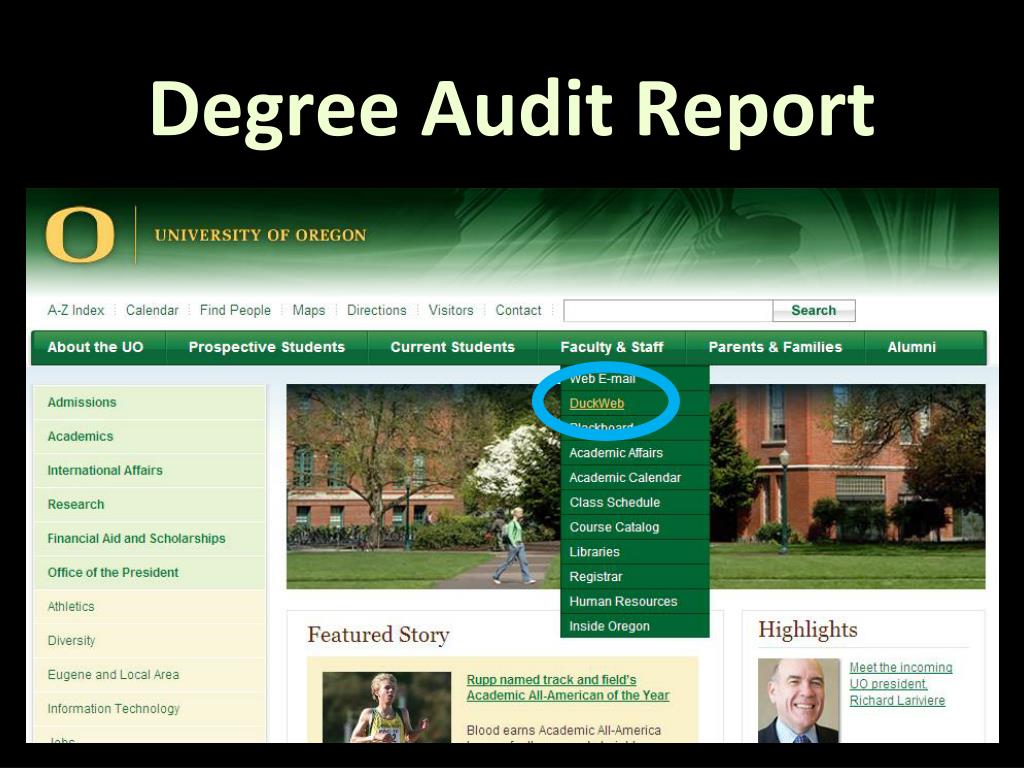
Task: Open the Visitors link
Action: click(451, 310)
